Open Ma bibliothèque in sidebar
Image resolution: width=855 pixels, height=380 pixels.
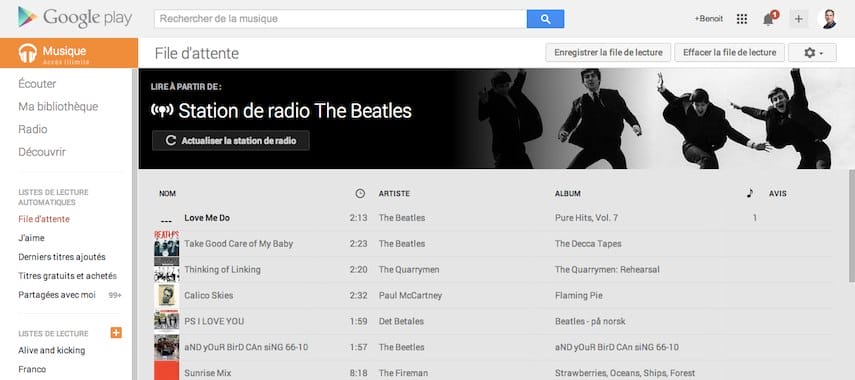[x=58, y=107]
